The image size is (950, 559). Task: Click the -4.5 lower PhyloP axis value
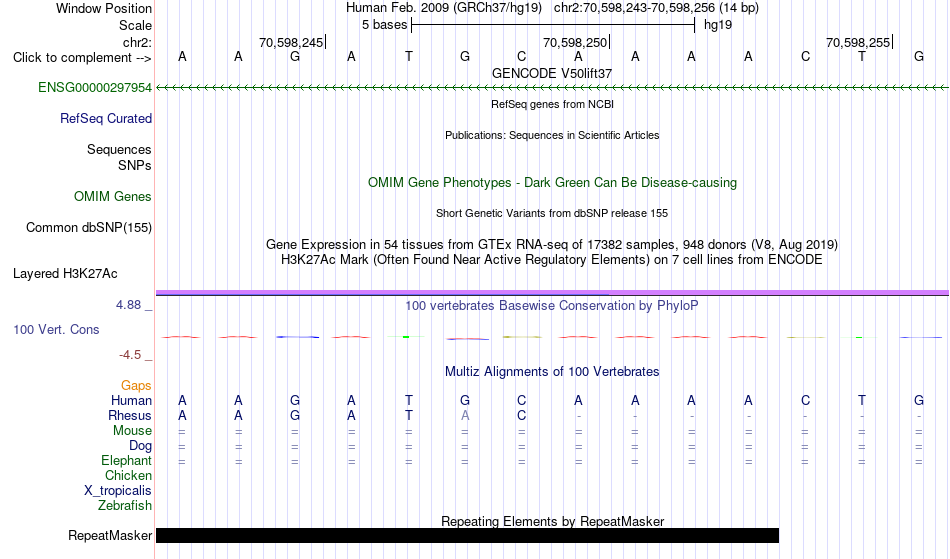[x=130, y=354]
